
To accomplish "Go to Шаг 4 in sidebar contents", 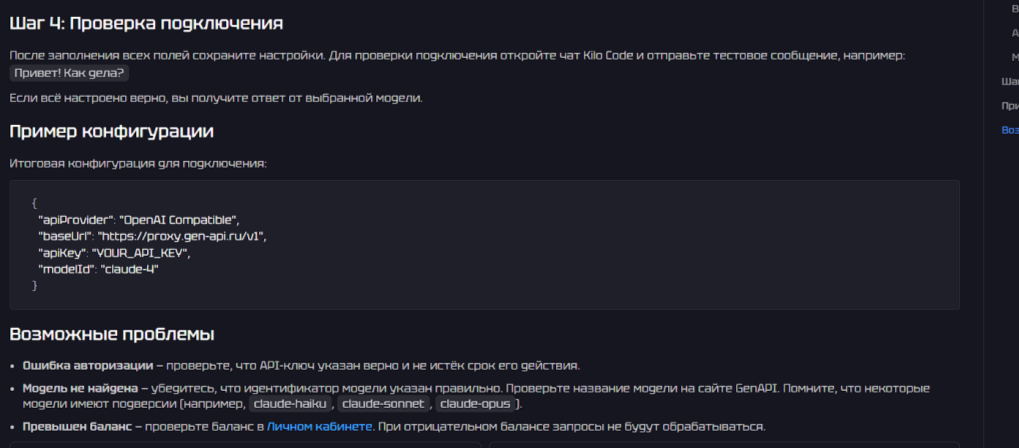I will pyautogui.click(x=1010, y=81).
